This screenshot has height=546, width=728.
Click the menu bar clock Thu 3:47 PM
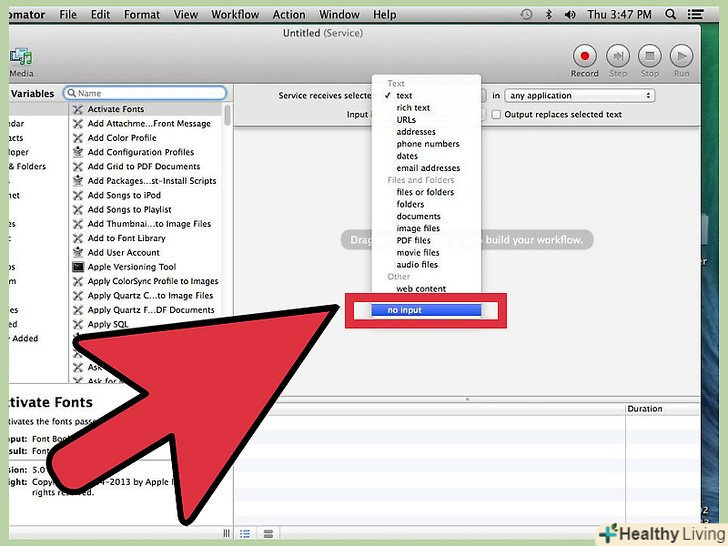[619, 15]
